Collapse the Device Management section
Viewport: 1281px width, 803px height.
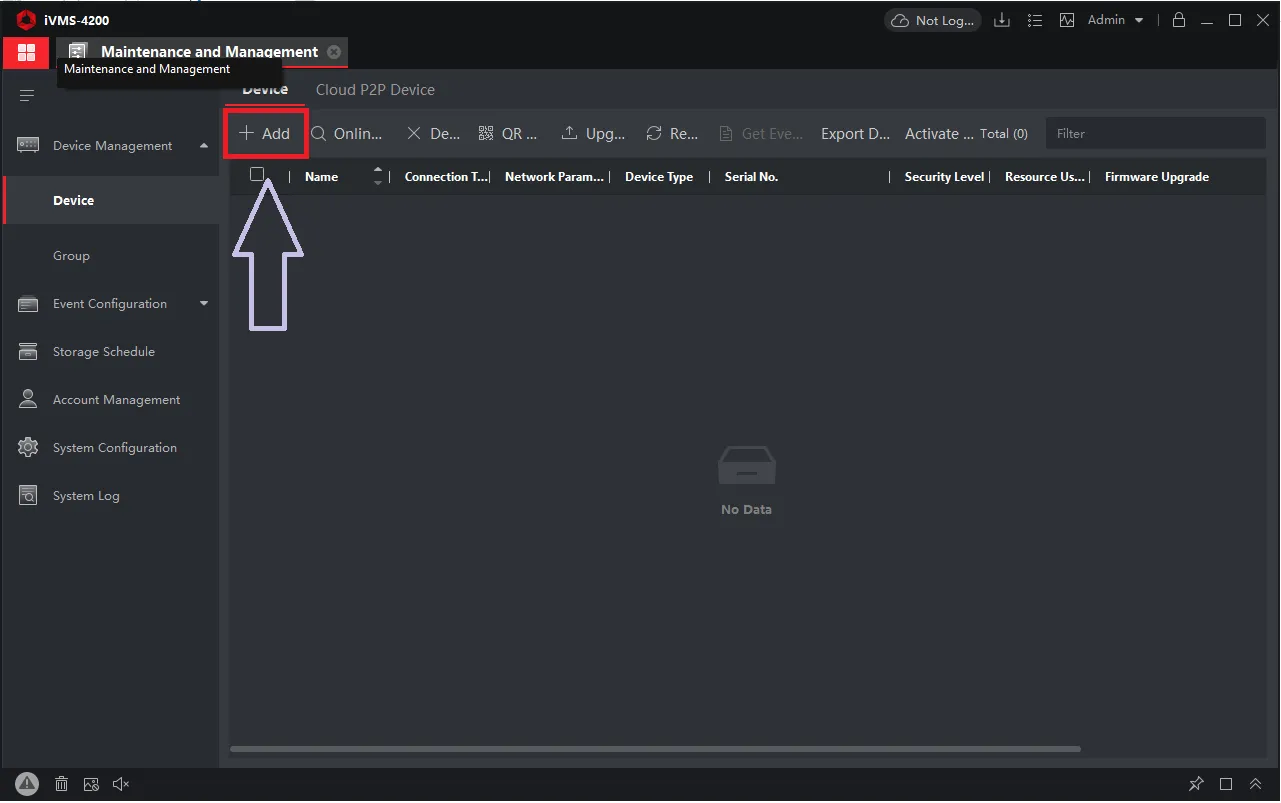[x=204, y=146]
